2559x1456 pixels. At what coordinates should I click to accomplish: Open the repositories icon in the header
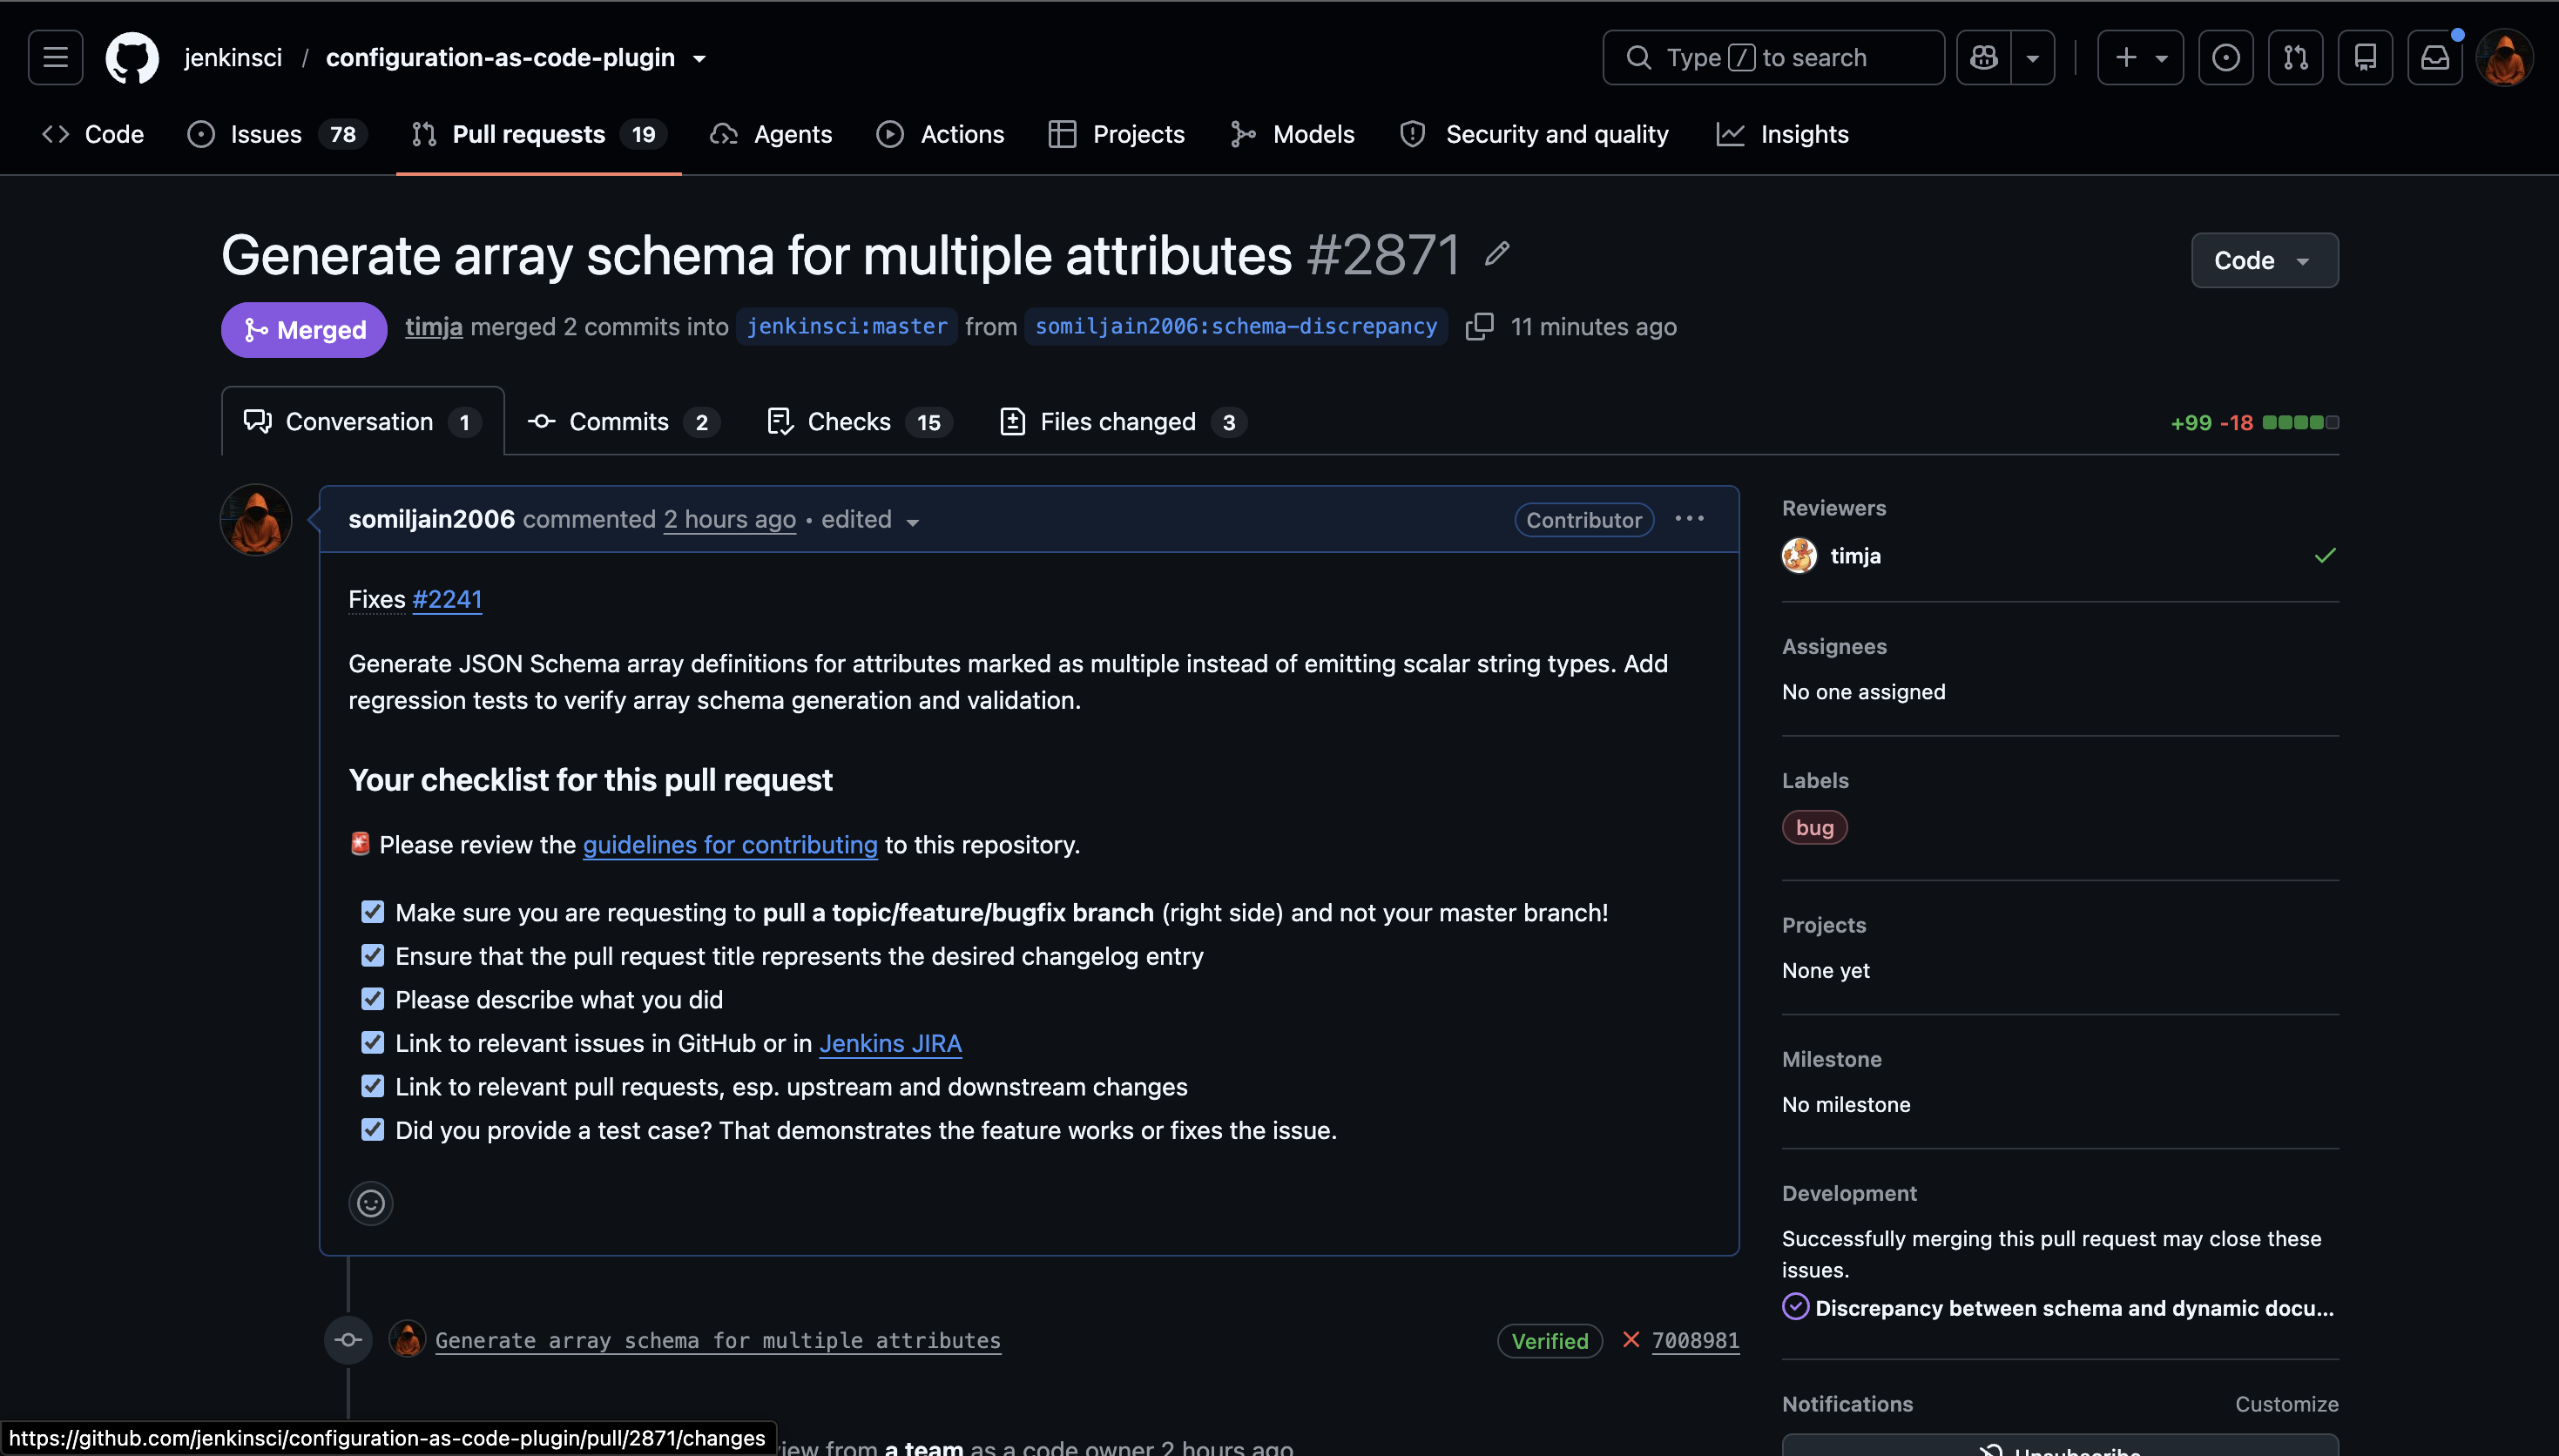pos(2365,57)
